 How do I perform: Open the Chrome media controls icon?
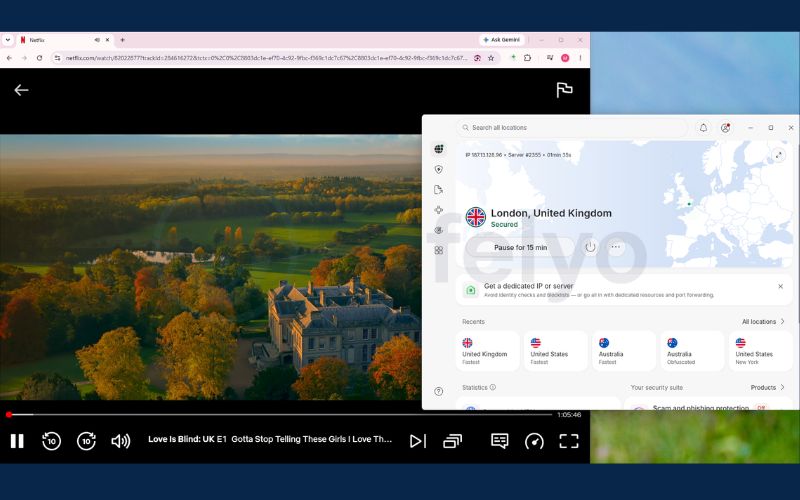click(549, 58)
